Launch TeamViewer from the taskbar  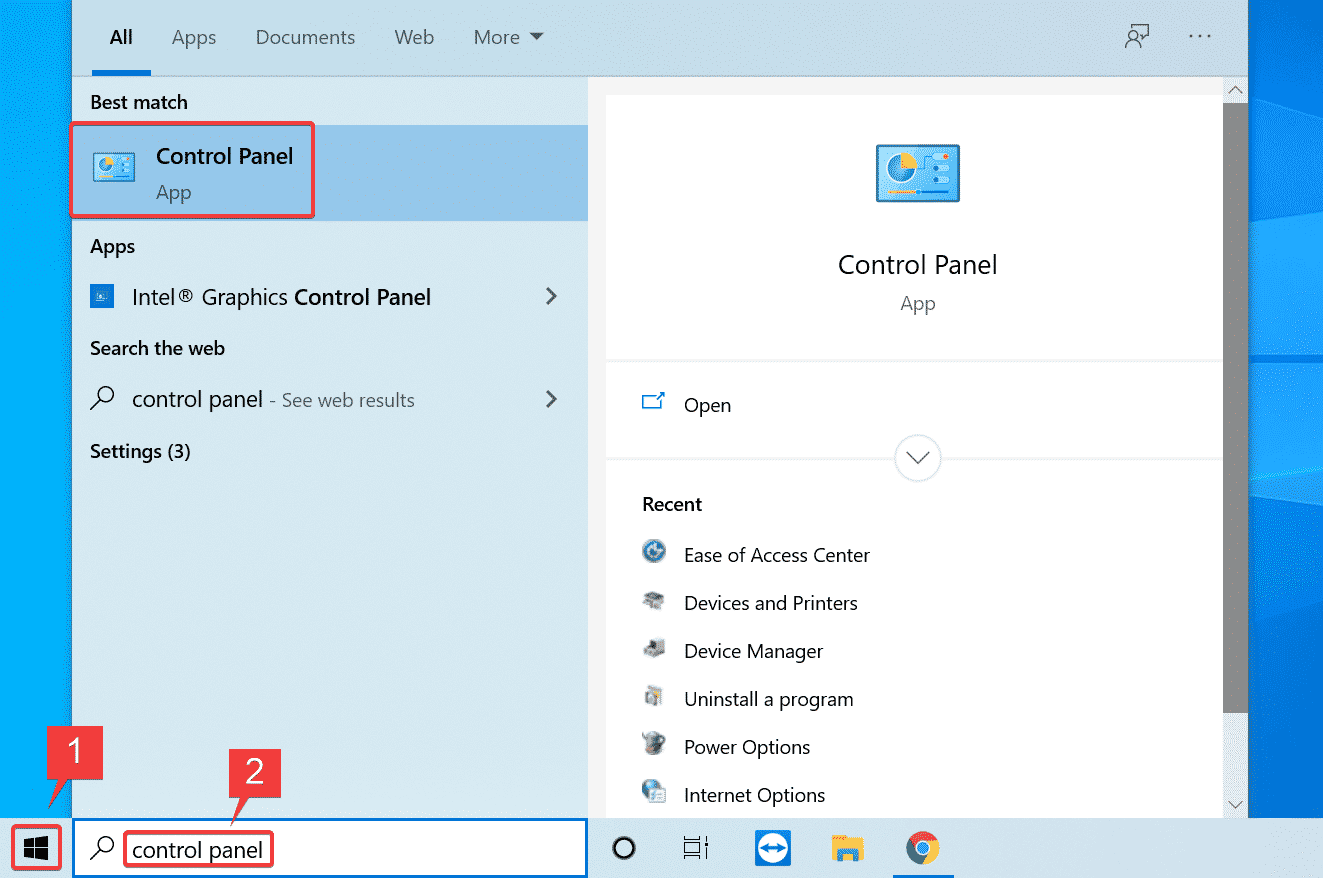[772, 849]
